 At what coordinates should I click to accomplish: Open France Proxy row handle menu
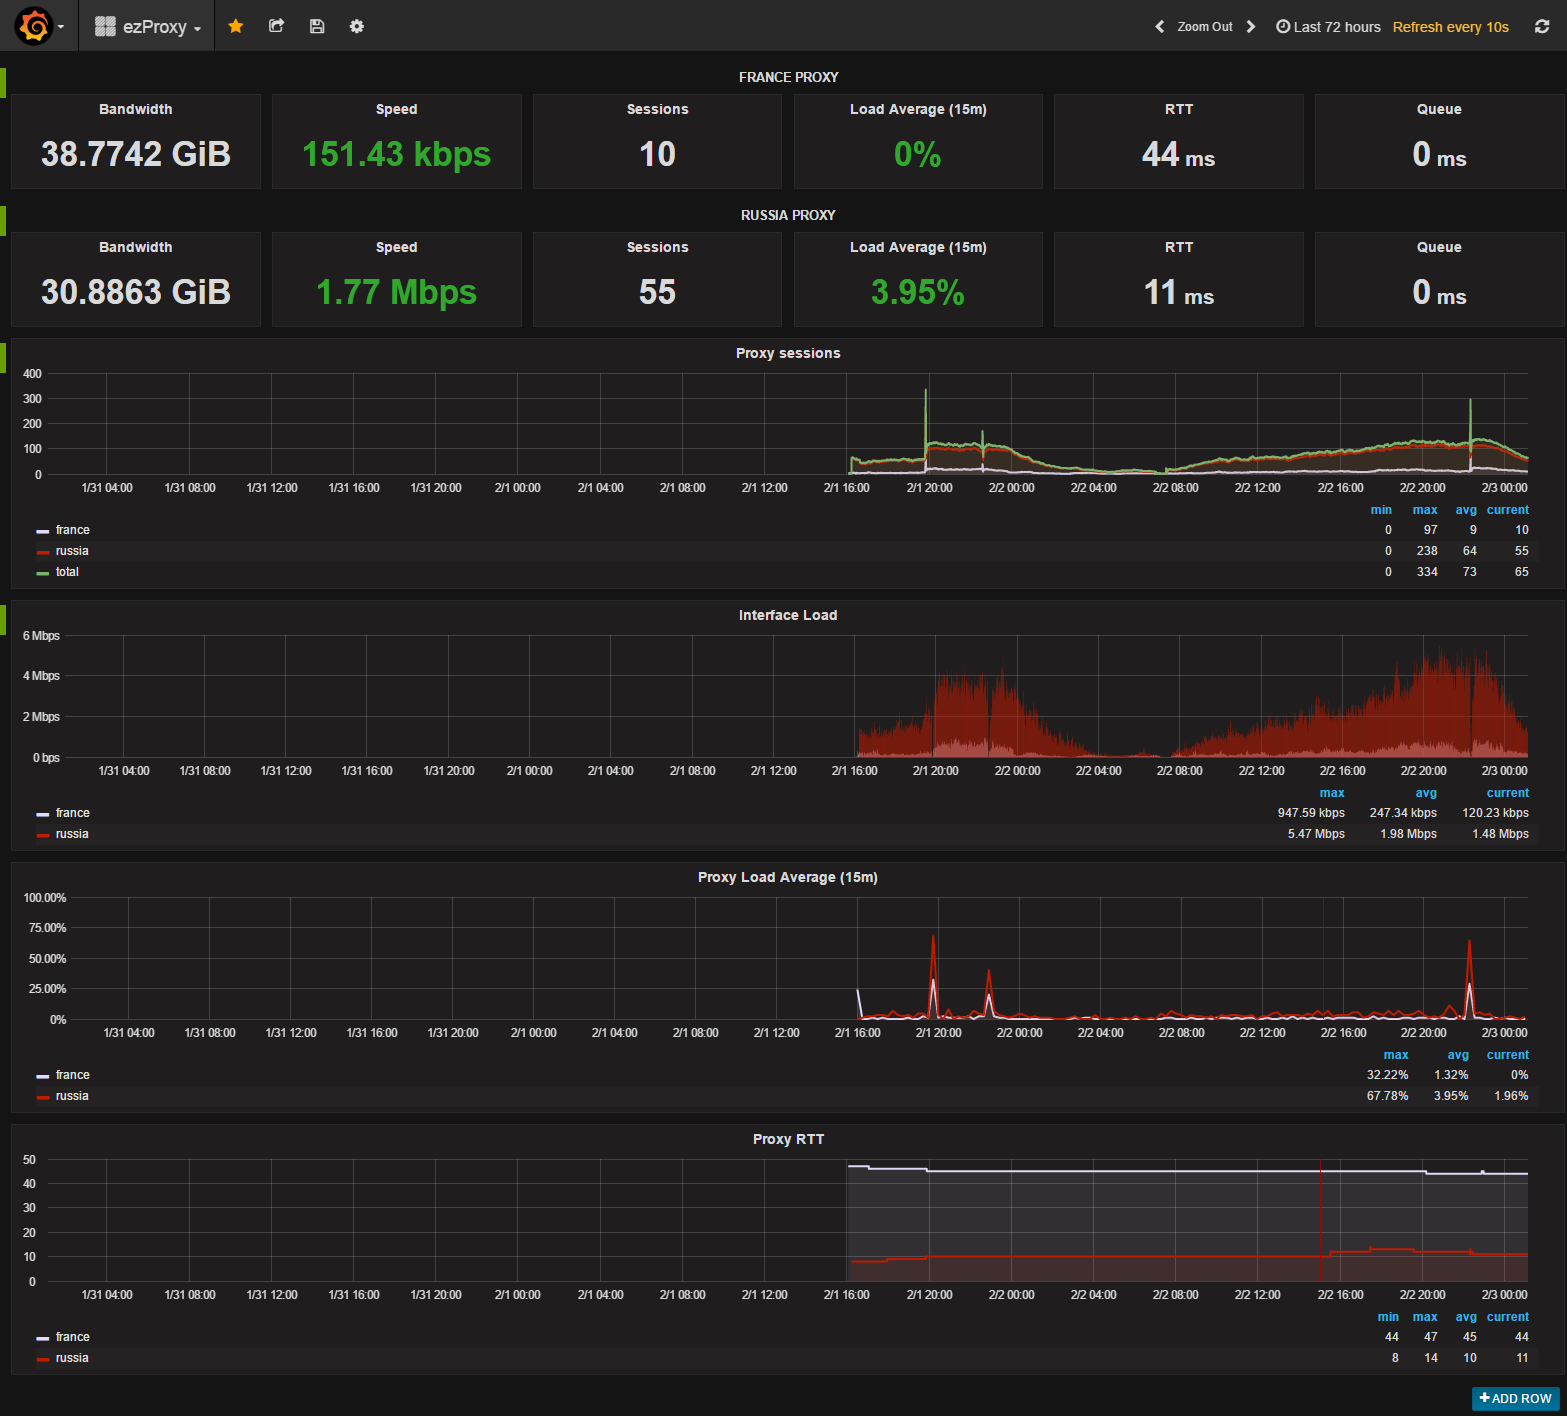click(x=3, y=83)
